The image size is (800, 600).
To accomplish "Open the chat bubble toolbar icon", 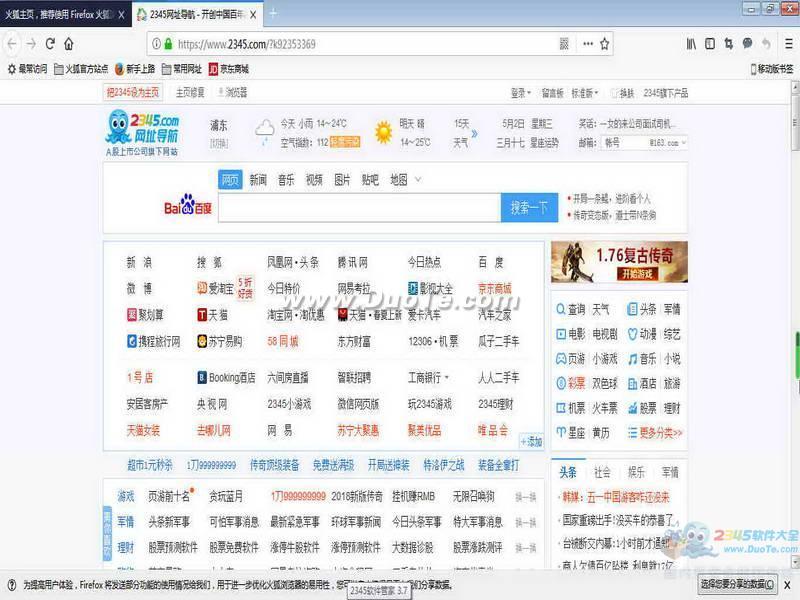I will click(x=747, y=44).
